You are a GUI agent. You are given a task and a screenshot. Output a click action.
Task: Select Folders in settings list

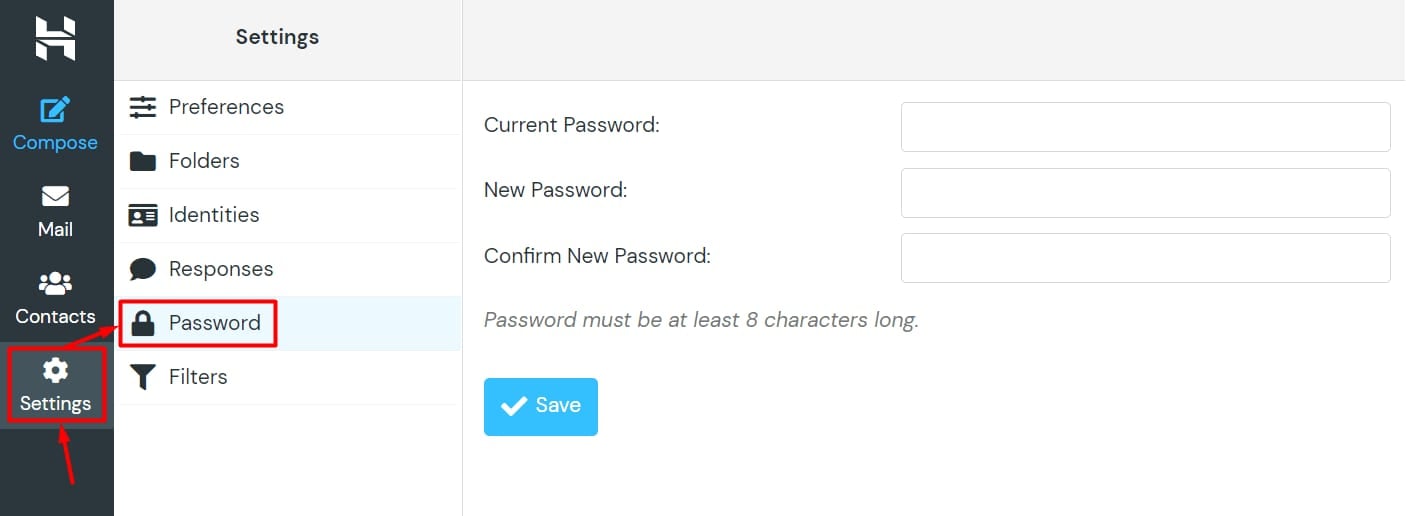pos(204,161)
